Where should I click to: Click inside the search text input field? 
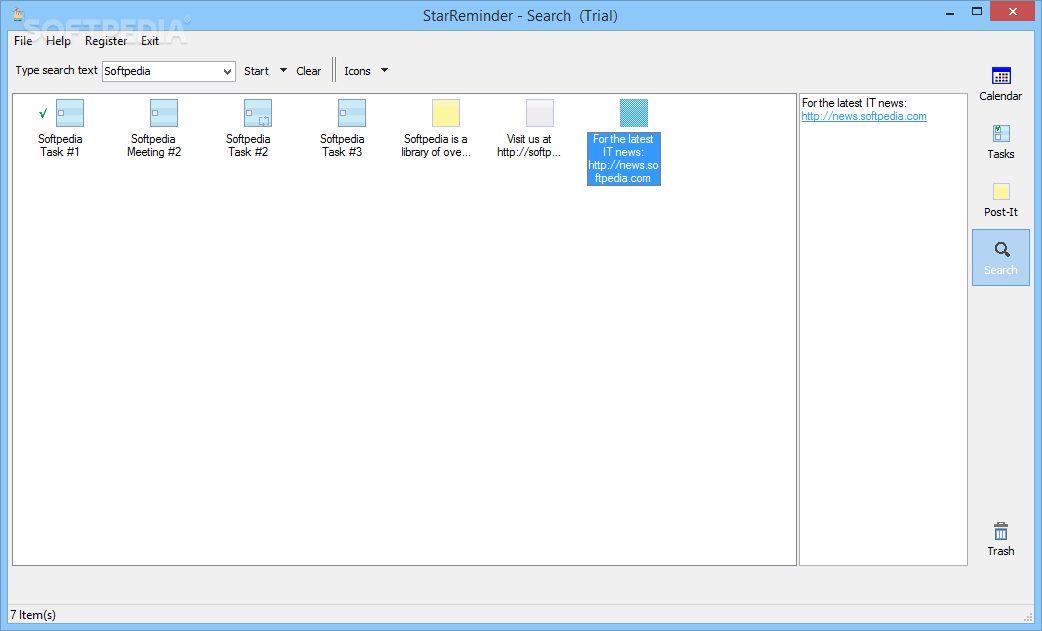tap(161, 71)
